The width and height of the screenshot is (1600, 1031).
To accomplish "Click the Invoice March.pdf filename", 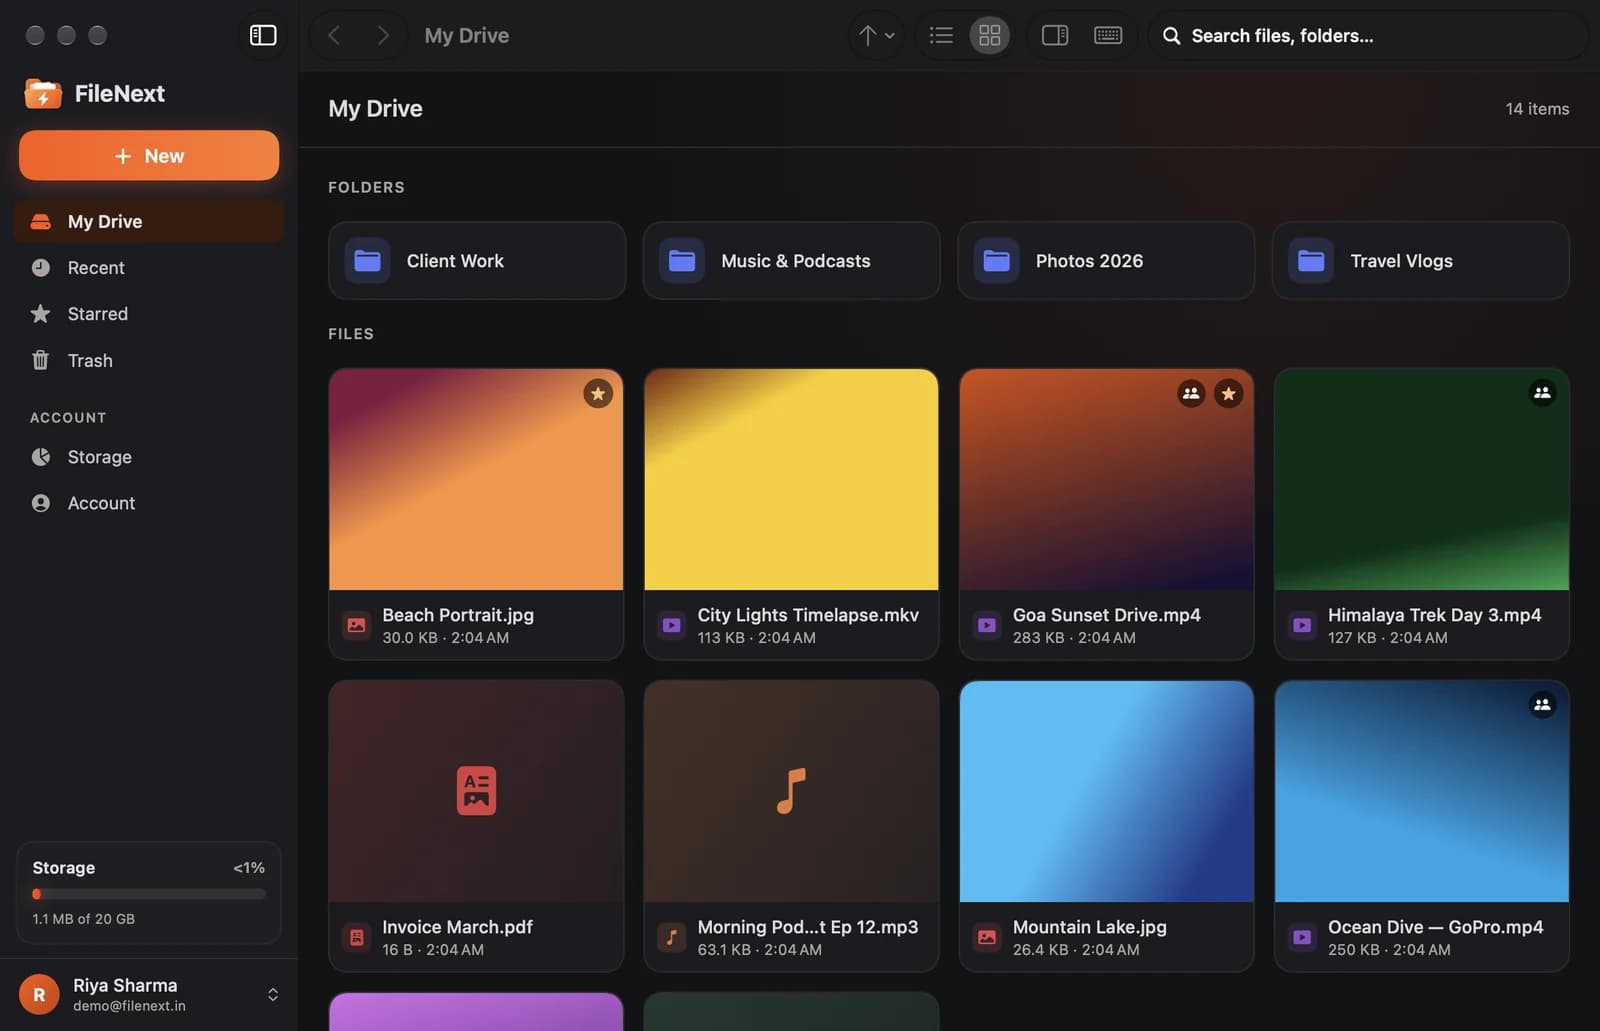I will [x=457, y=927].
